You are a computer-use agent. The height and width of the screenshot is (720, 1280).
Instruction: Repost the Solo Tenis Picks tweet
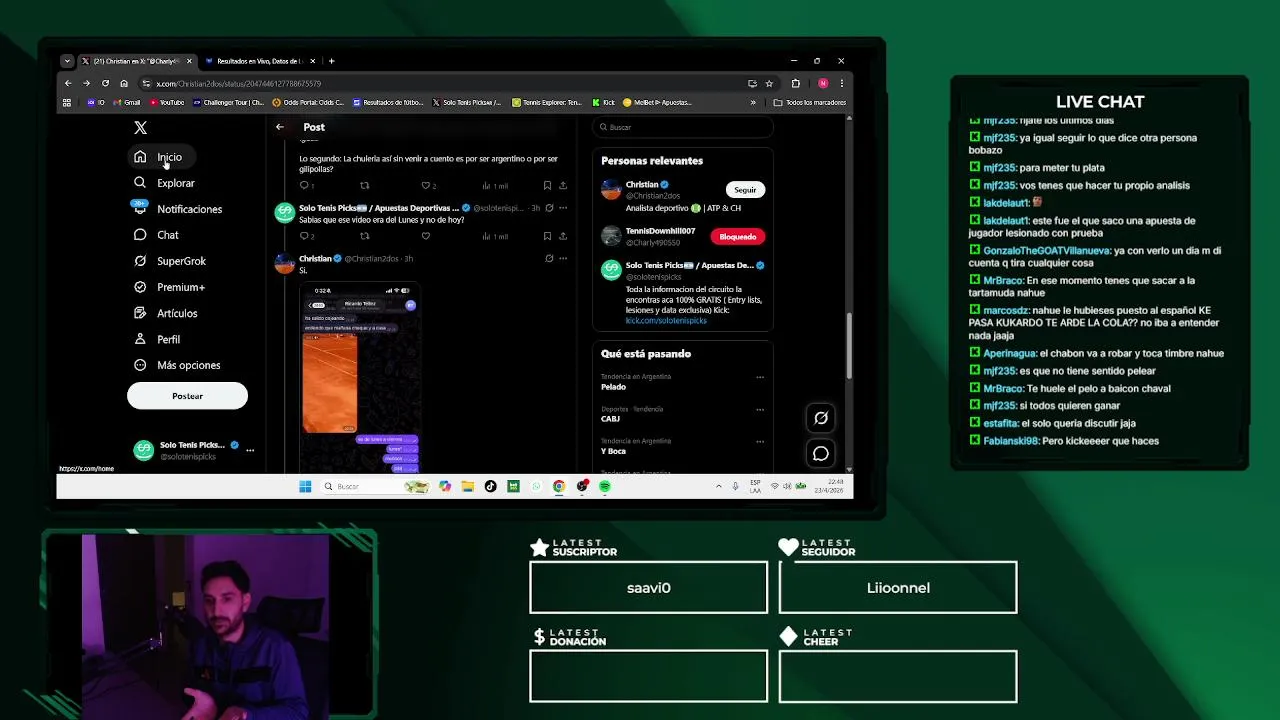click(364, 236)
